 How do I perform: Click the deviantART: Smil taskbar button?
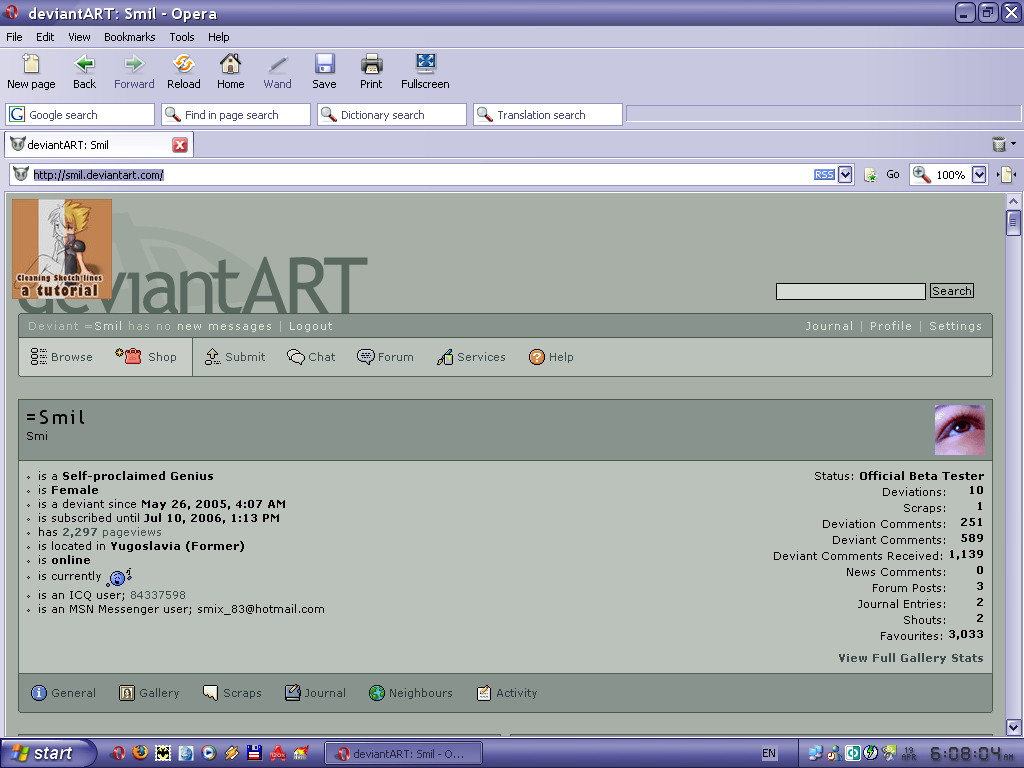(x=404, y=754)
